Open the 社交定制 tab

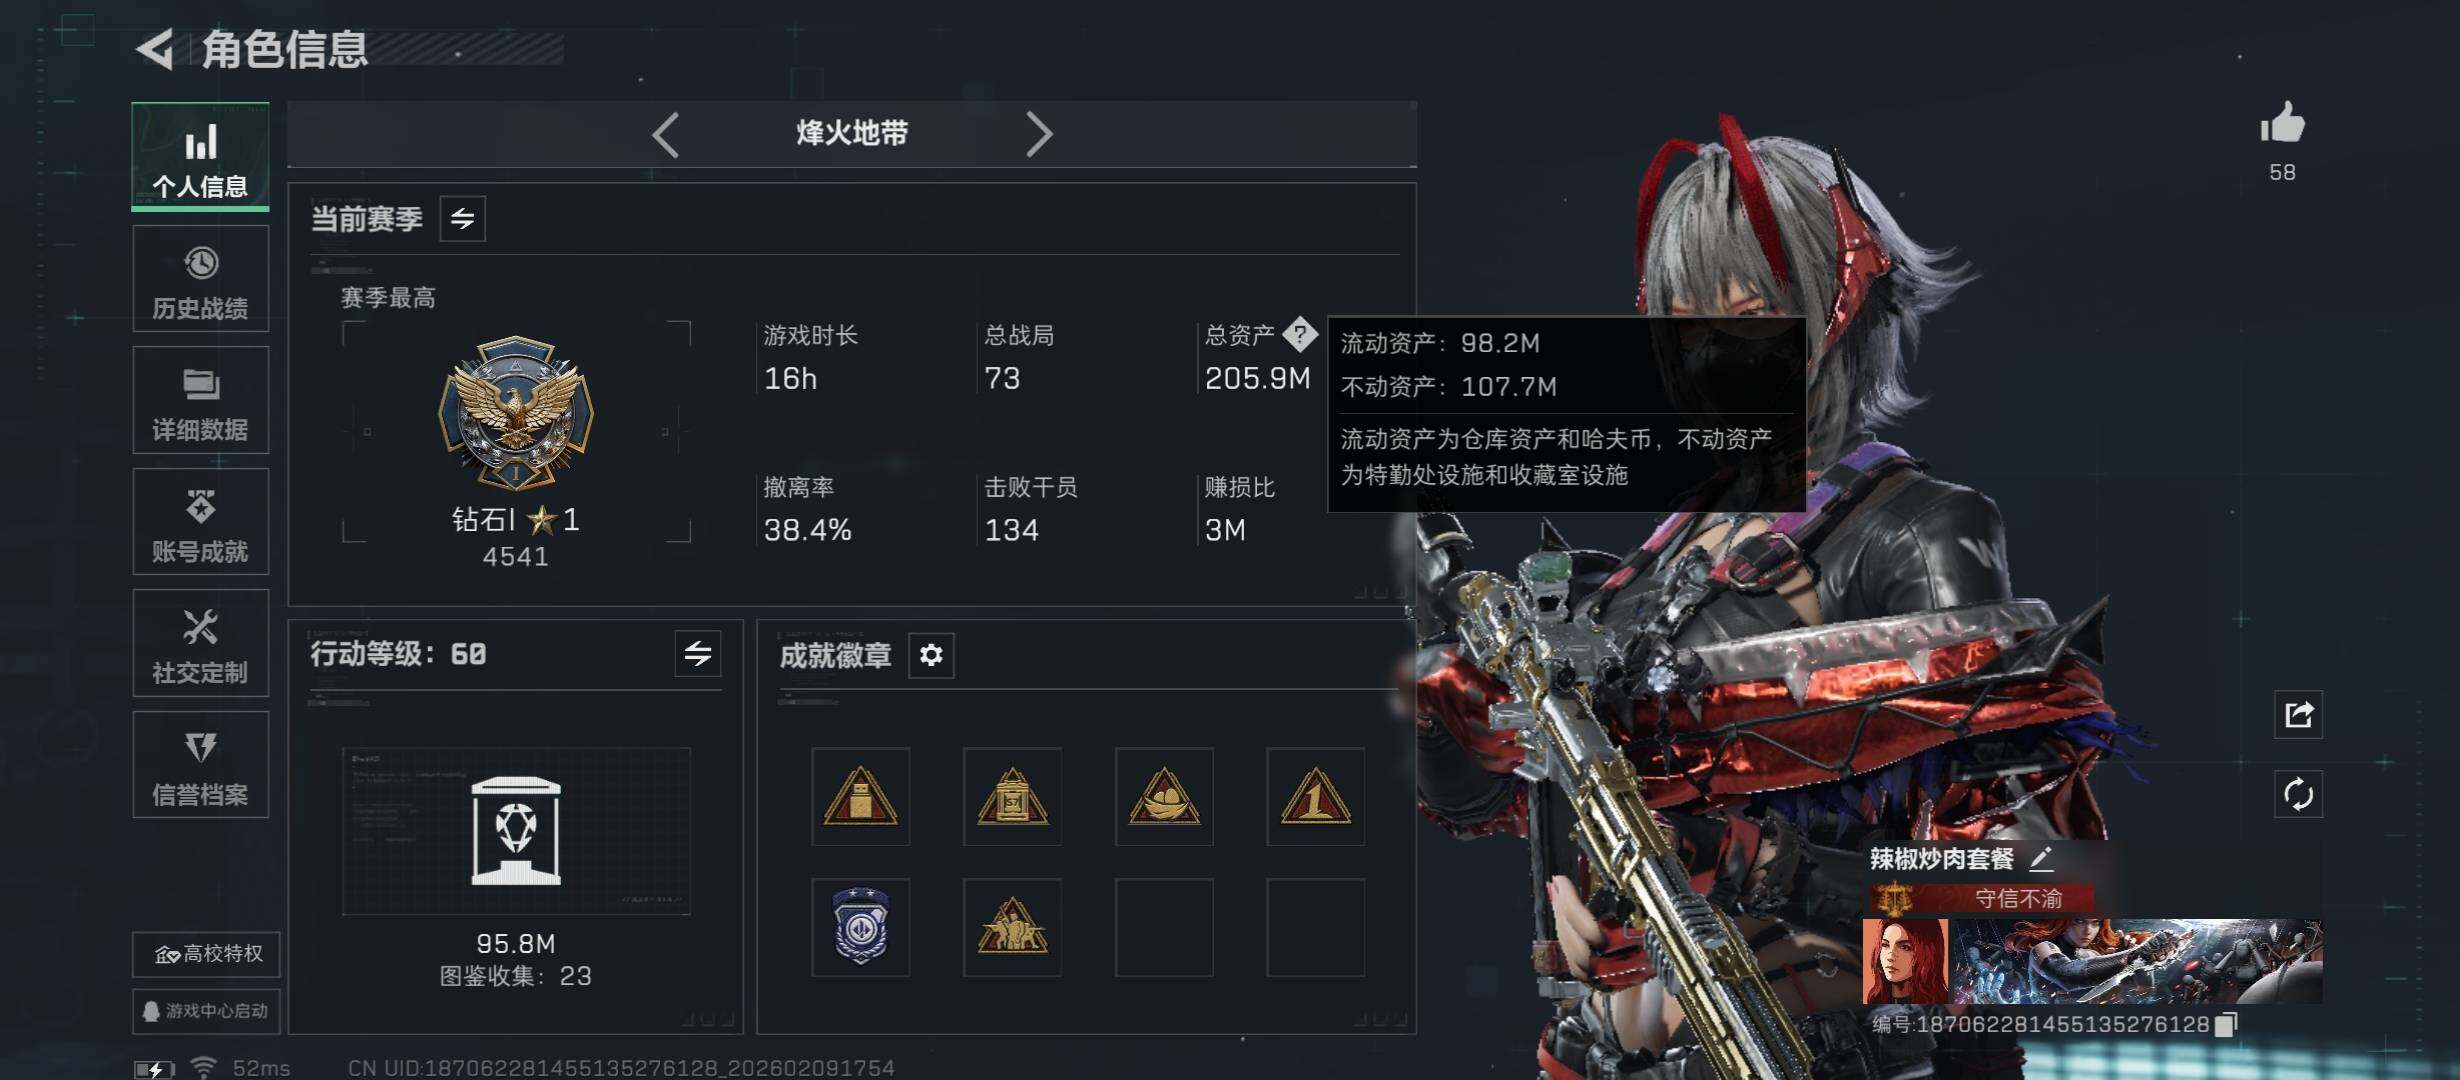(201, 643)
